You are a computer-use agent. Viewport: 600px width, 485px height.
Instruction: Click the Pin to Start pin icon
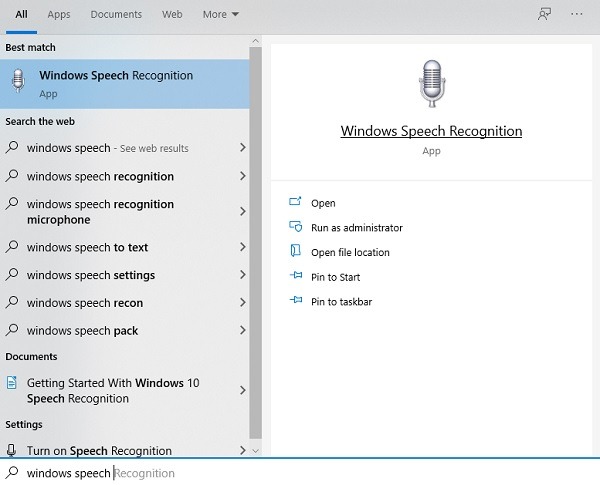(x=295, y=275)
